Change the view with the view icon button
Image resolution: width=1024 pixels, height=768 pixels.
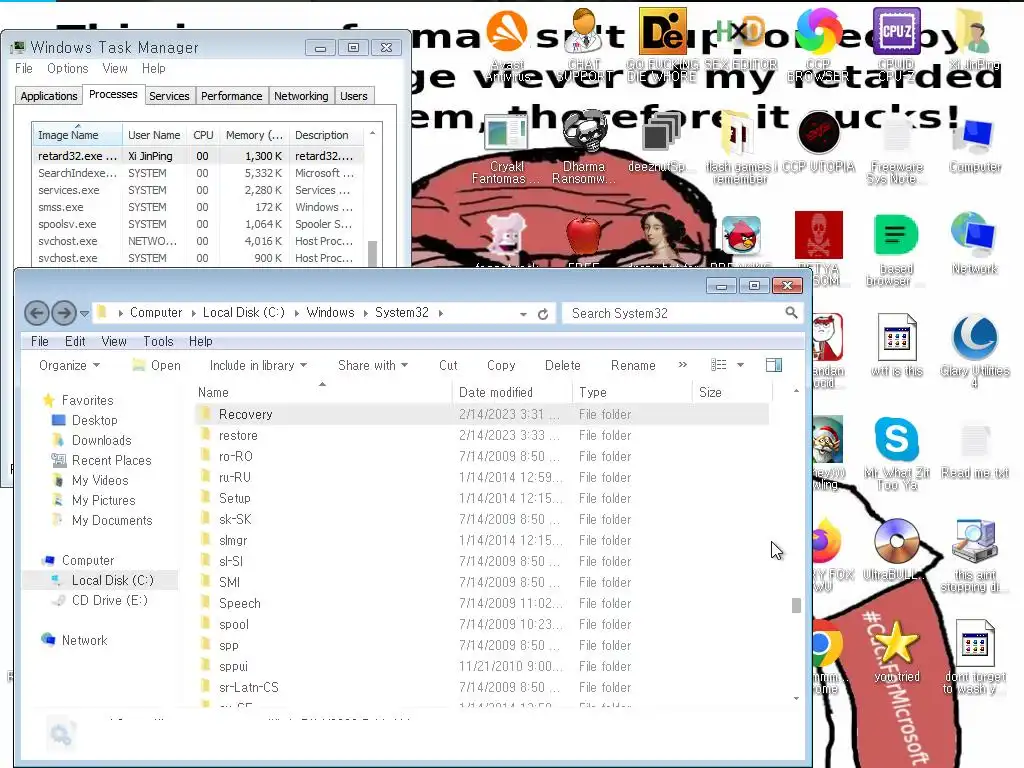719,365
